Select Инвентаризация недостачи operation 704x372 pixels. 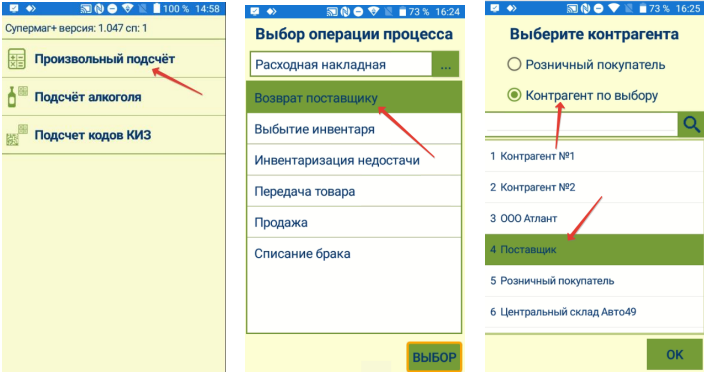tap(354, 160)
